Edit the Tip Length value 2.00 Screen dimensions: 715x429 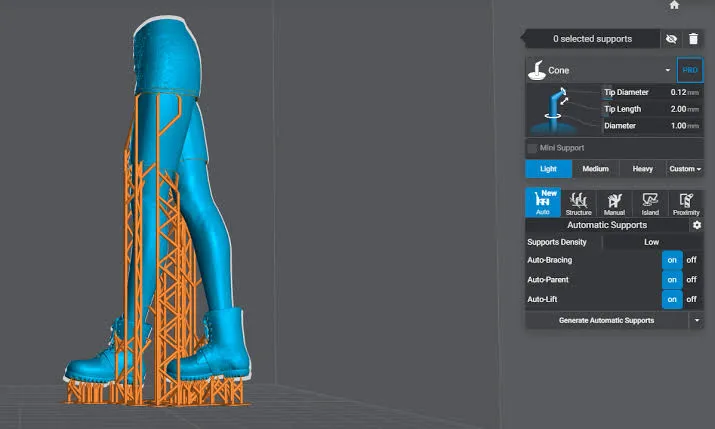point(678,109)
